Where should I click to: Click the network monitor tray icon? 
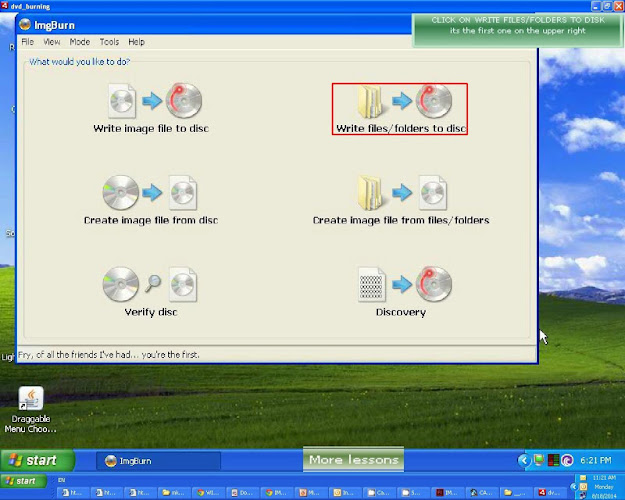[x=539, y=460]
